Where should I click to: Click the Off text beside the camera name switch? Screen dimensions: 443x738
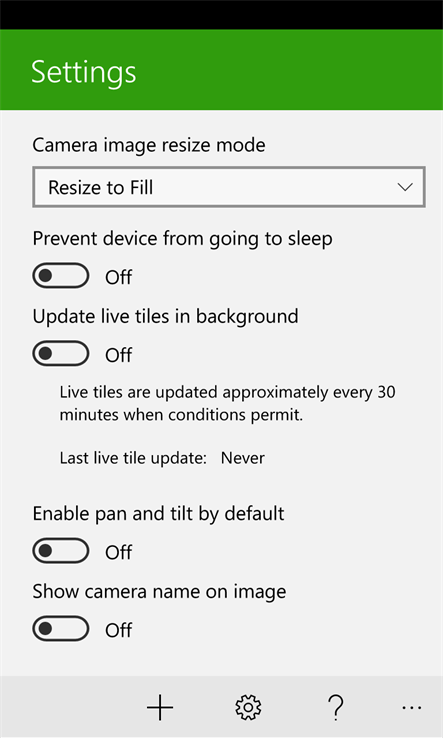pyautogui.click(x=118, y=630)
